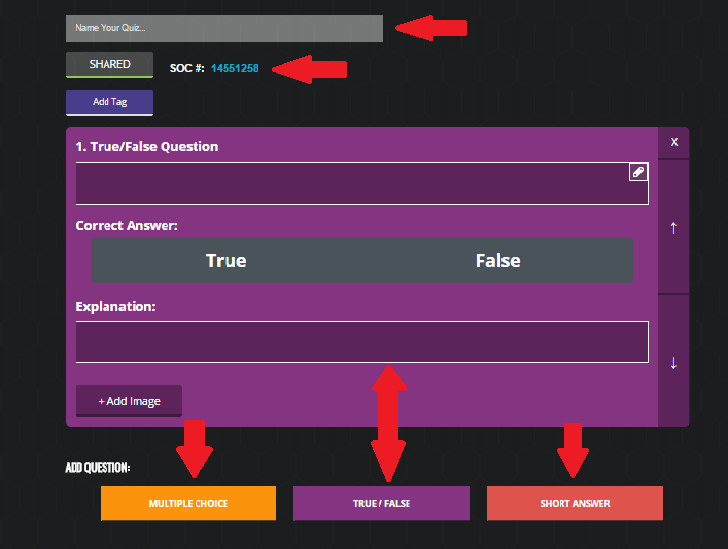
Task: Delete question 1 with the X button
Action: tap(674, 142)
